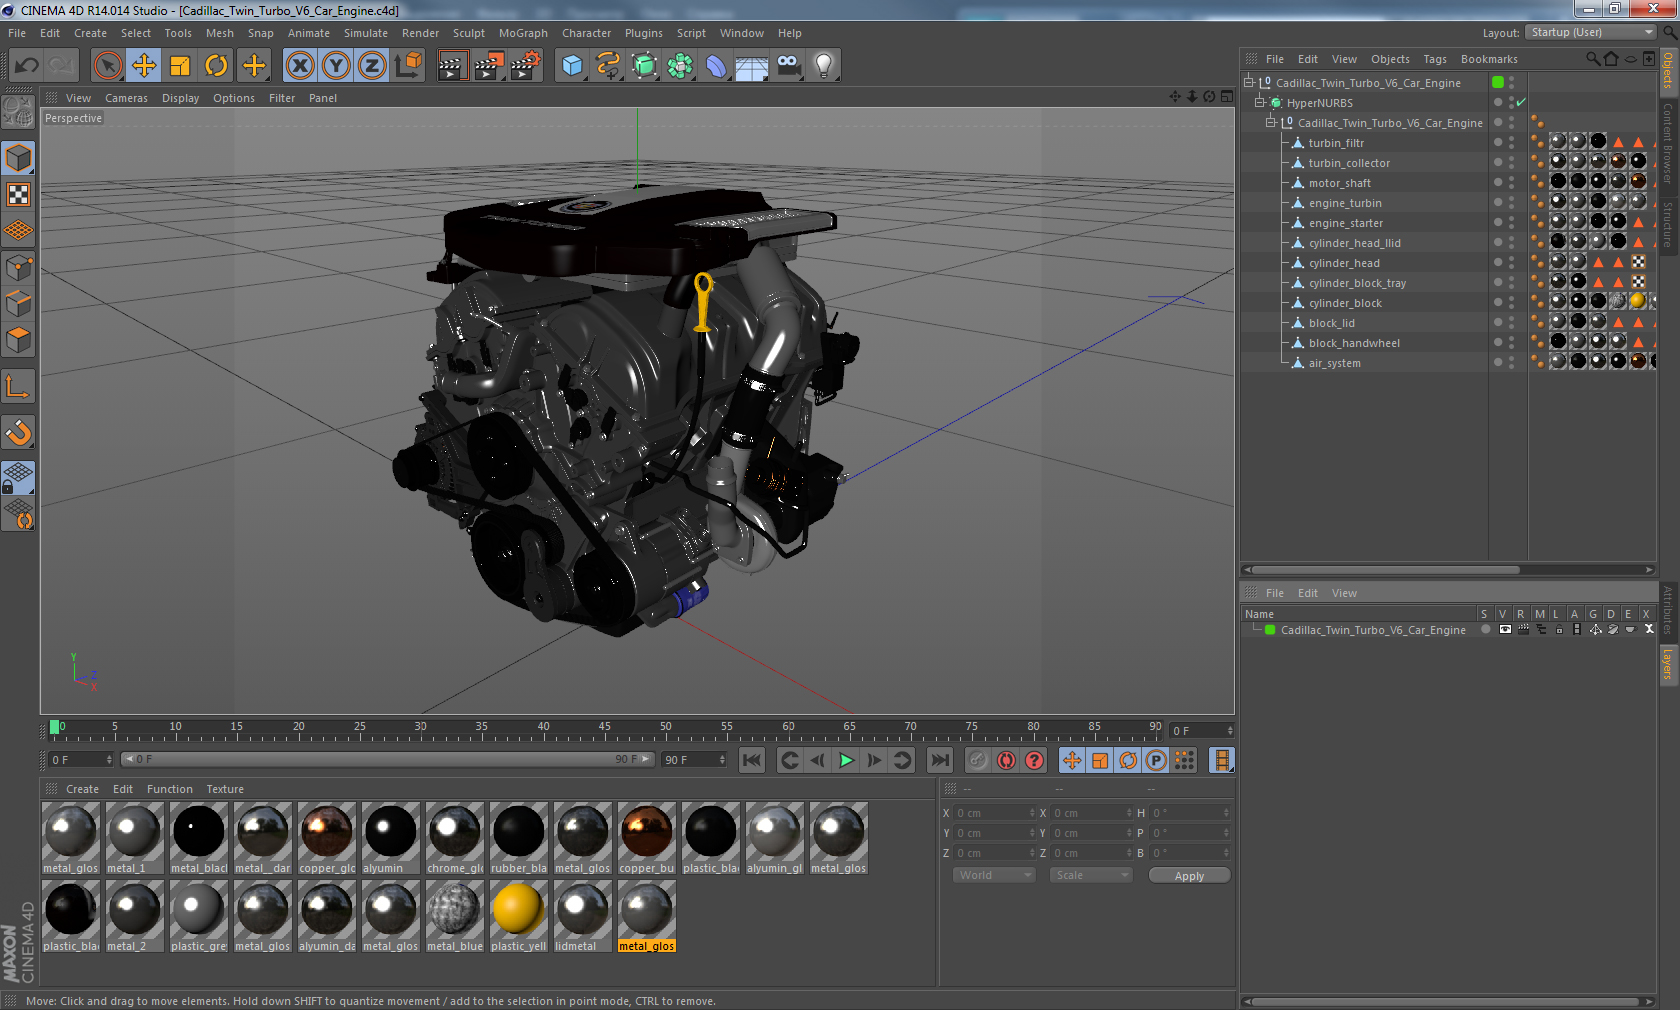
Task: Select the engine_starter object
Action: 1345,223
